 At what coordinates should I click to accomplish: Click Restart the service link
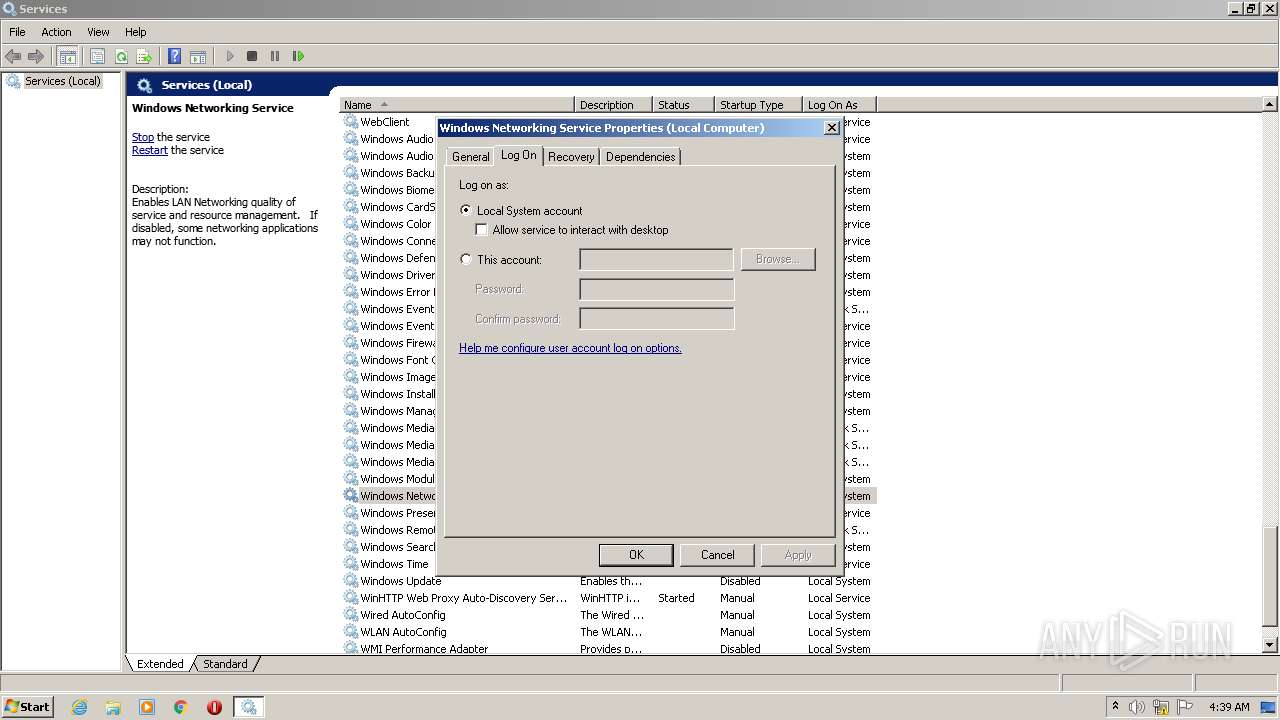pyautogui.click(x=150, y=150)
